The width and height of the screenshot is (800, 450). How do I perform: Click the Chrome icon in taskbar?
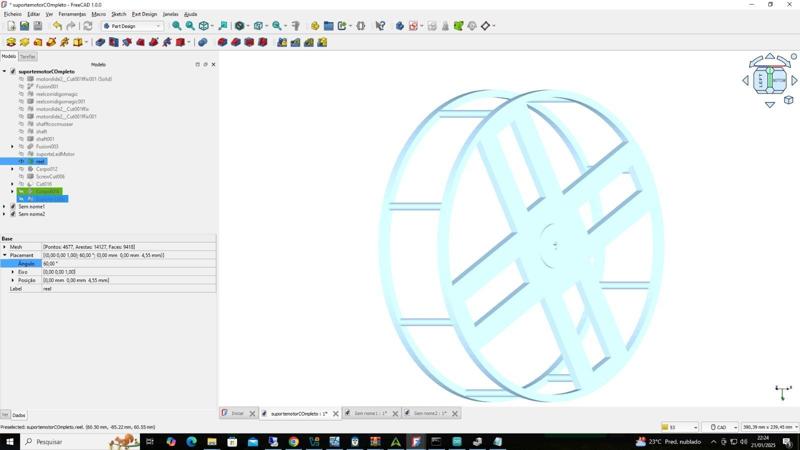click(x=293, y=442)
